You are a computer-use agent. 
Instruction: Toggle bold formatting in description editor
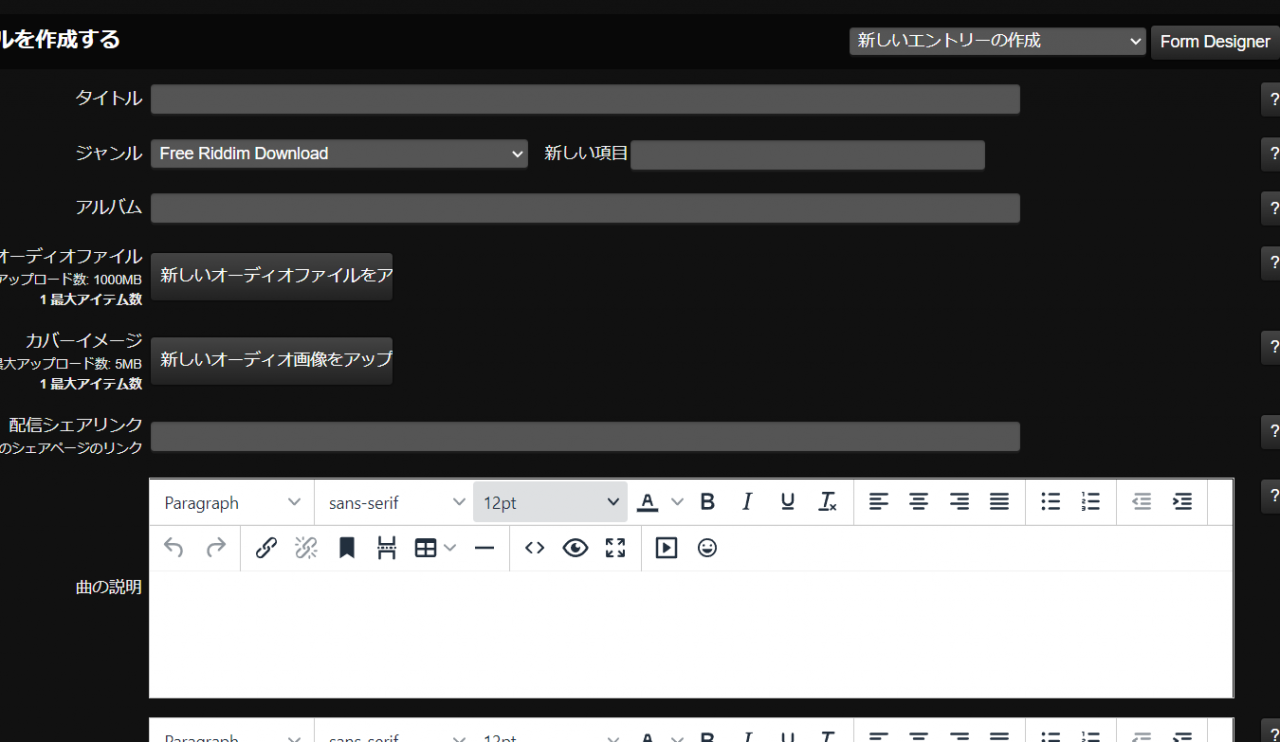pos(707,502)
